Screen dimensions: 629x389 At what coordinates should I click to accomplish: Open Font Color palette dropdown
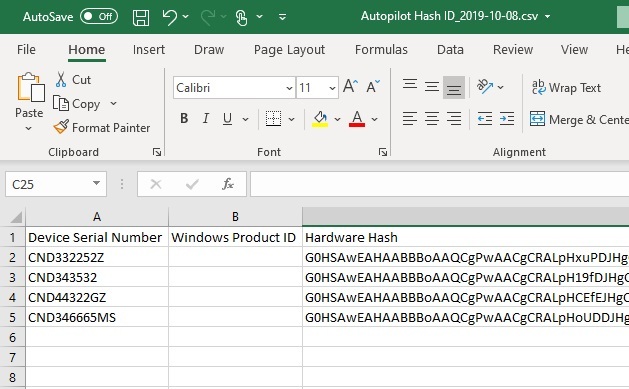point(375,119)
